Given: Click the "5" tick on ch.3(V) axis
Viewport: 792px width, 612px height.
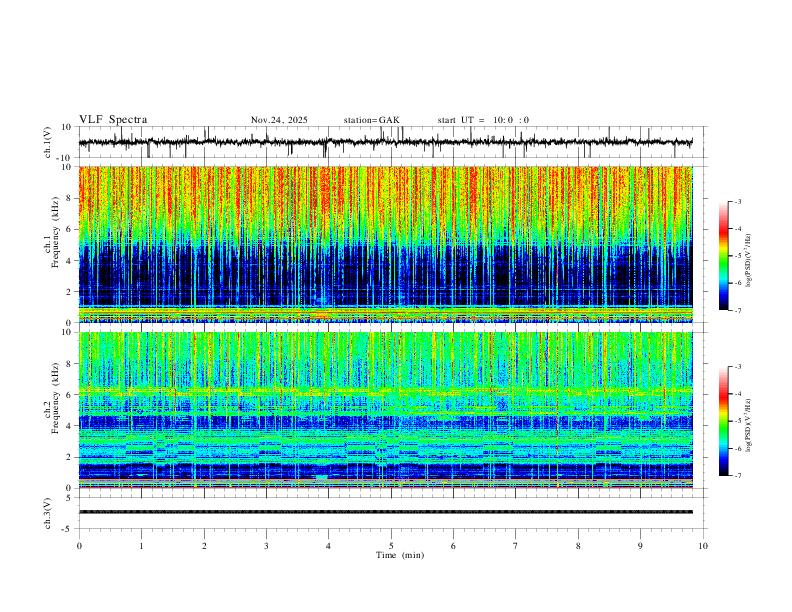Looking at the screenshot, I should (x=69, y=497).
